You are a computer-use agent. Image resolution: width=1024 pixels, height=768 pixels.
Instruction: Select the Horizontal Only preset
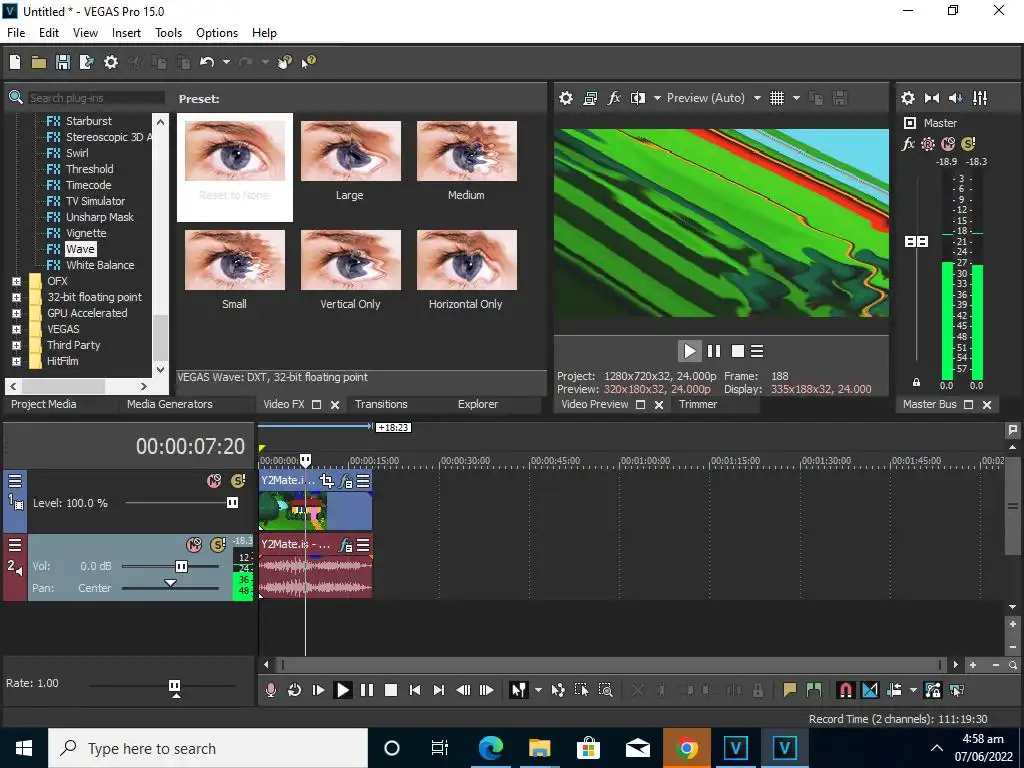tap(466, 270)
